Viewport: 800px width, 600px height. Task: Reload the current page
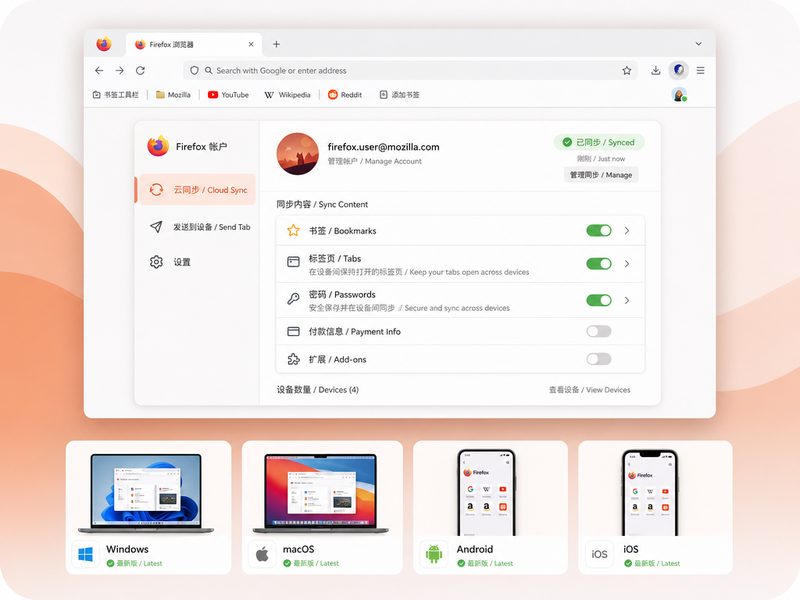point(140,70)
